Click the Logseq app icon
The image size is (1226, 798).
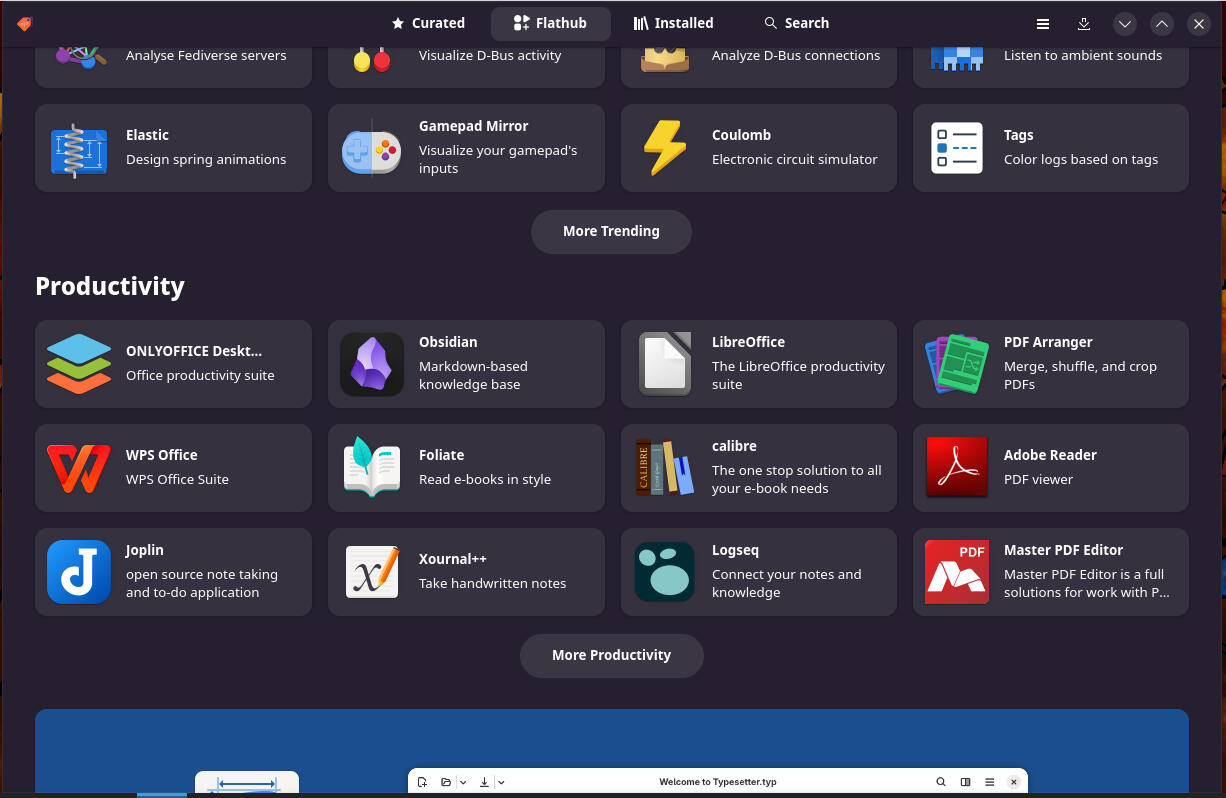(x=665, y=572)
